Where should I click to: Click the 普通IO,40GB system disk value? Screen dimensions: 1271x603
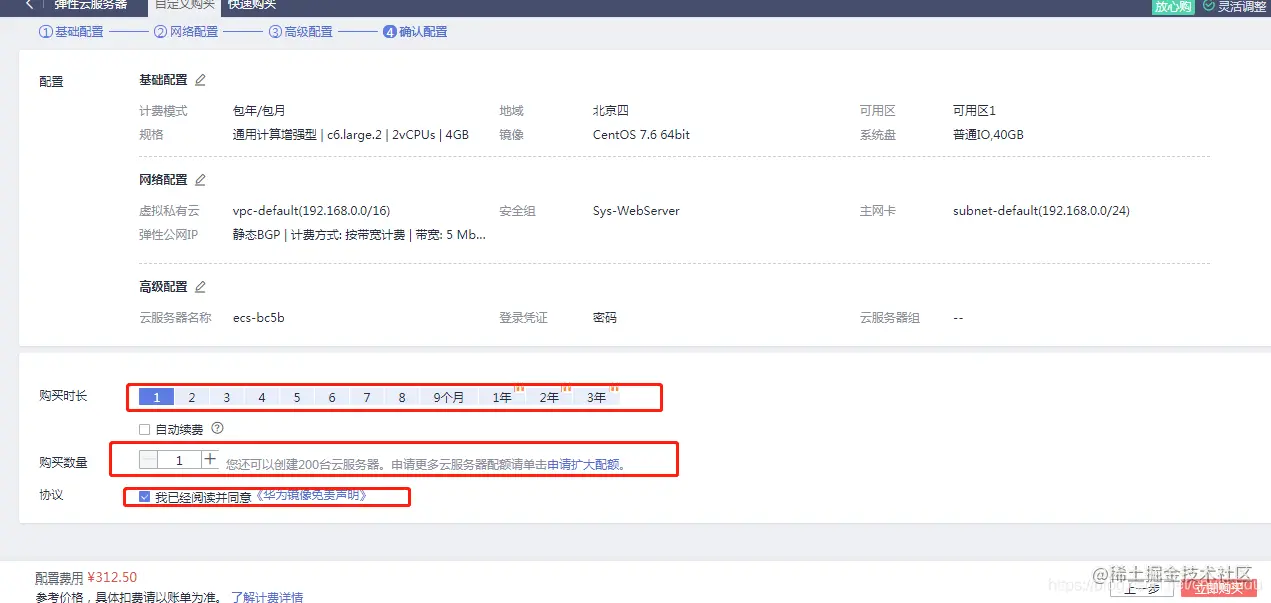click(988, 135)
